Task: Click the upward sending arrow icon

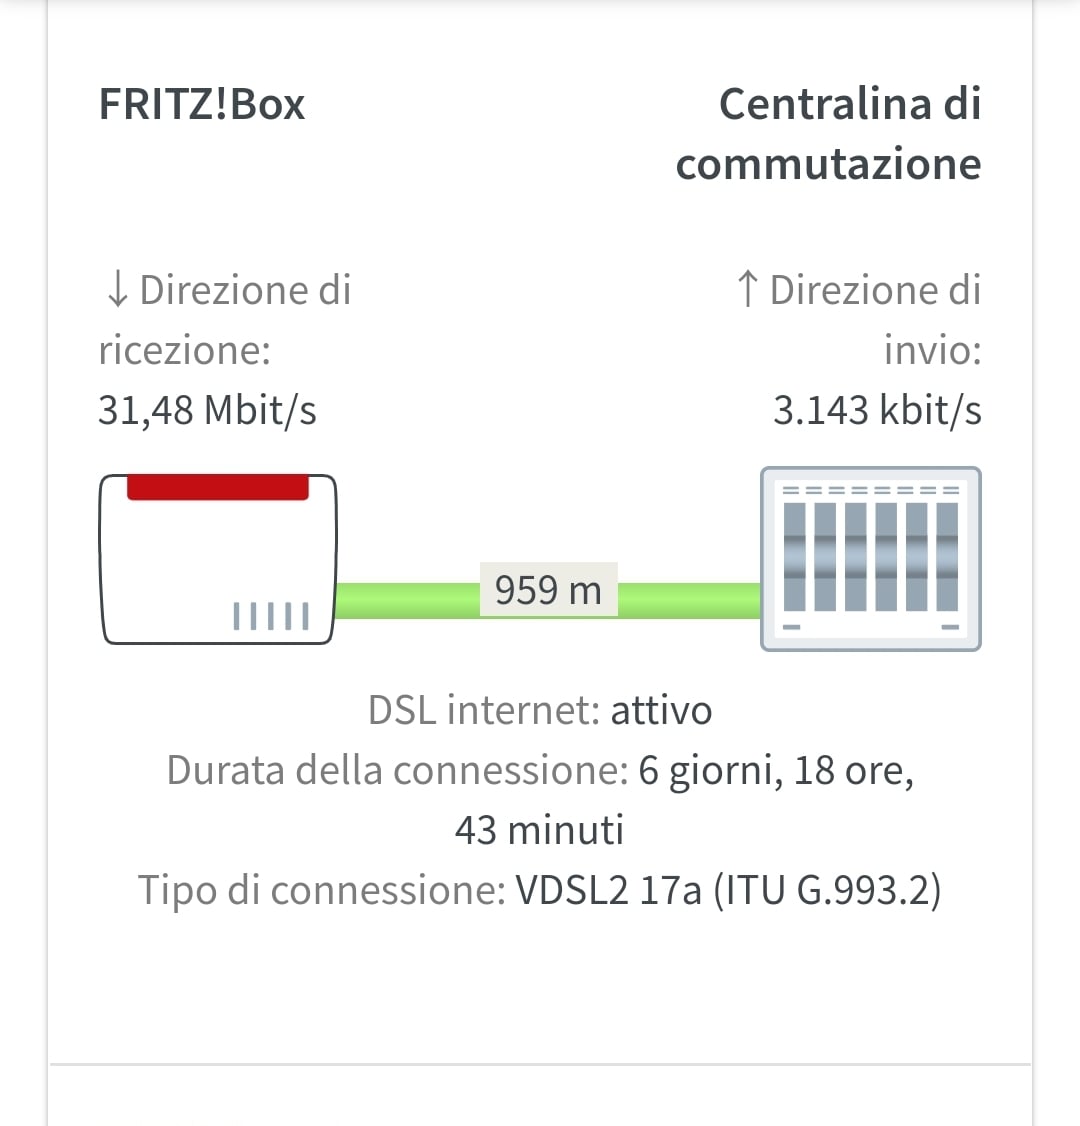Action: 747,290
